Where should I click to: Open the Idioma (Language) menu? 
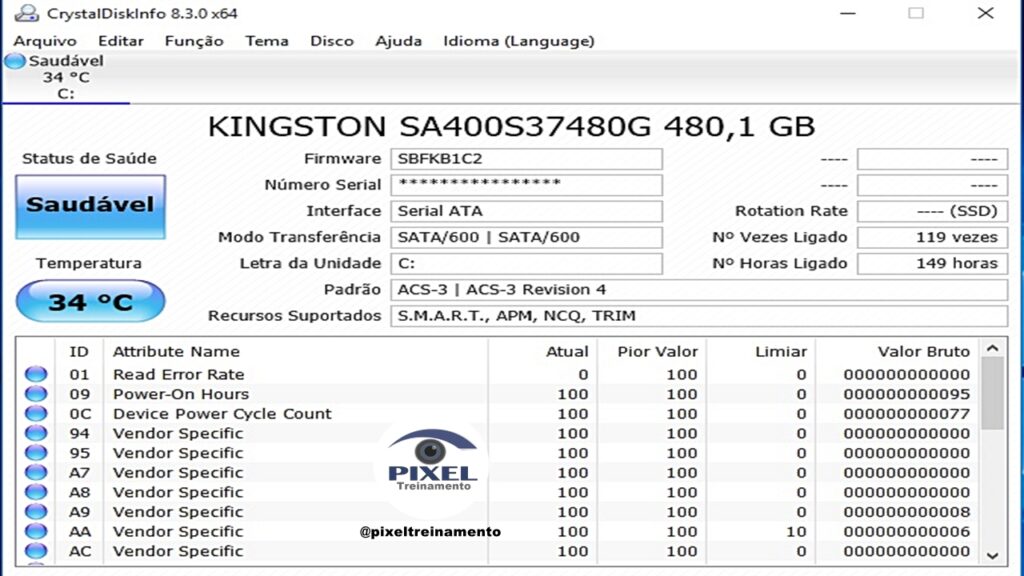coord(518,41)
